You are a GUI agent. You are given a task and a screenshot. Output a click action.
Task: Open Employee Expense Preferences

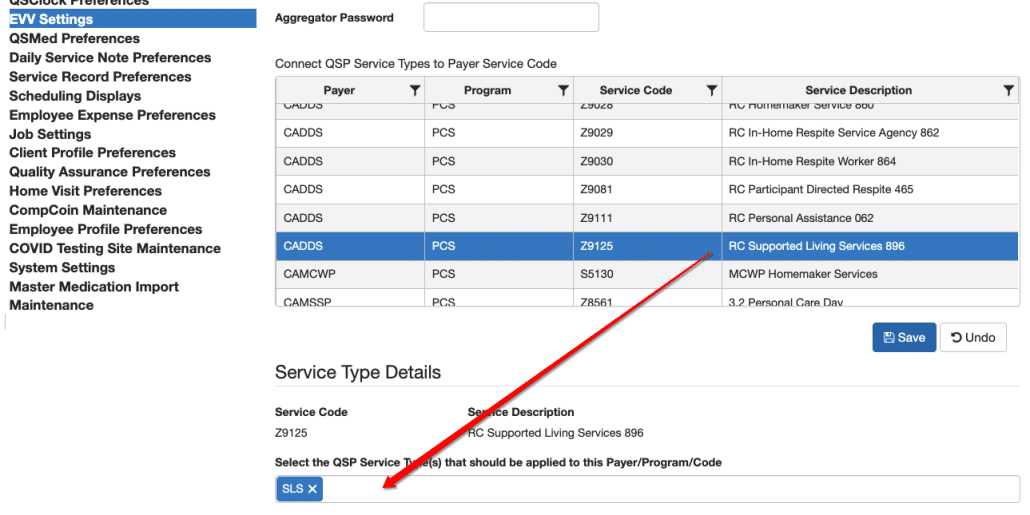click(112, 115)
